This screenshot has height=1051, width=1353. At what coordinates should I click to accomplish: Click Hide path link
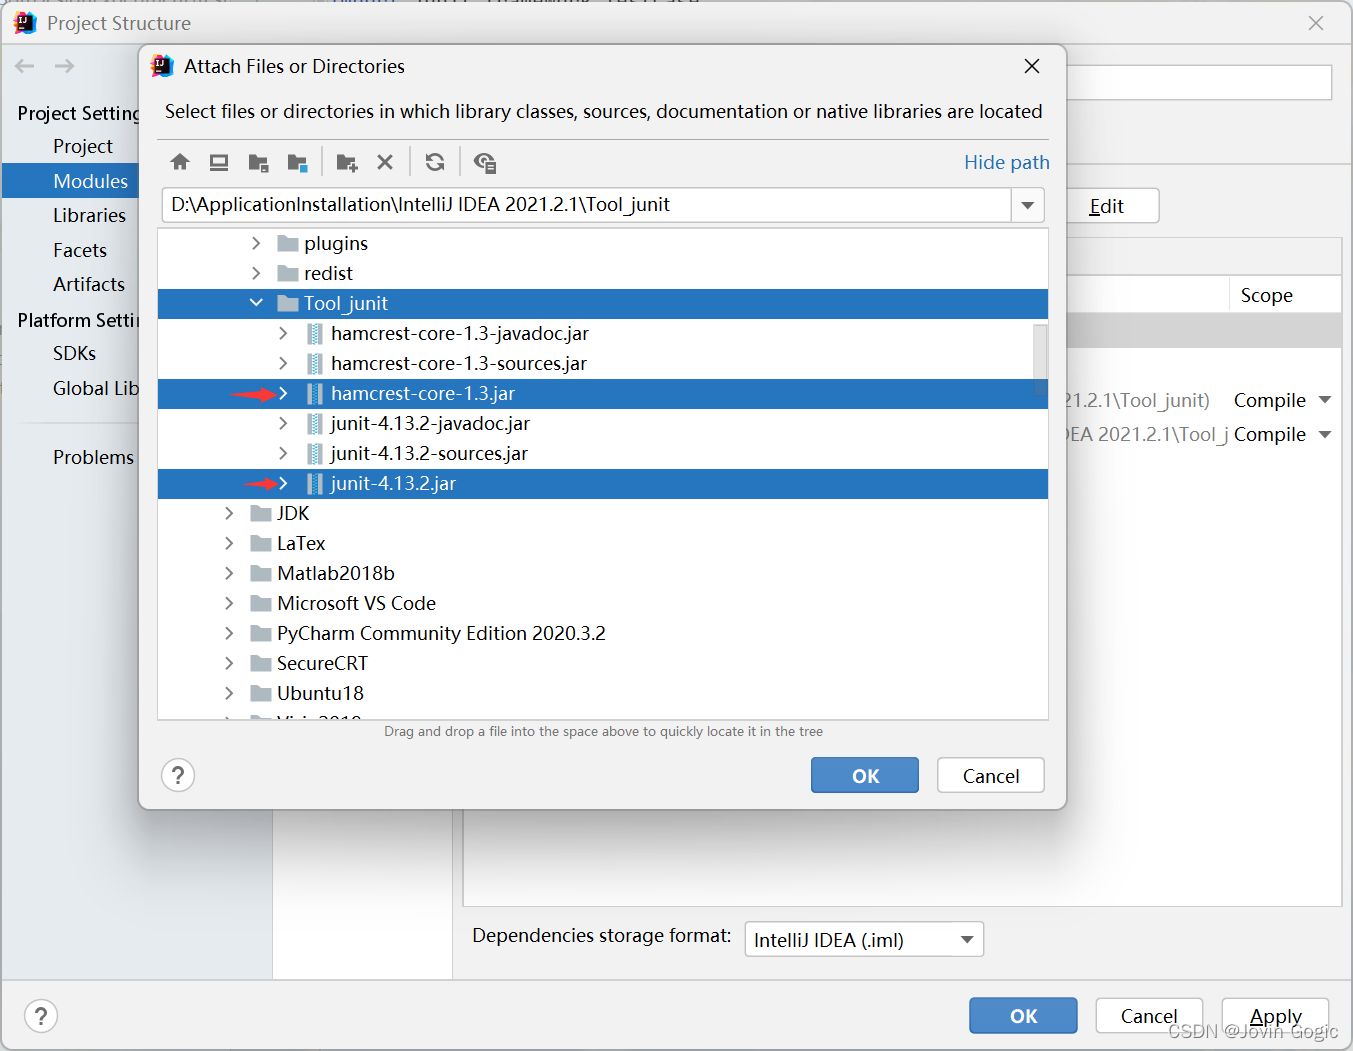1006,162
